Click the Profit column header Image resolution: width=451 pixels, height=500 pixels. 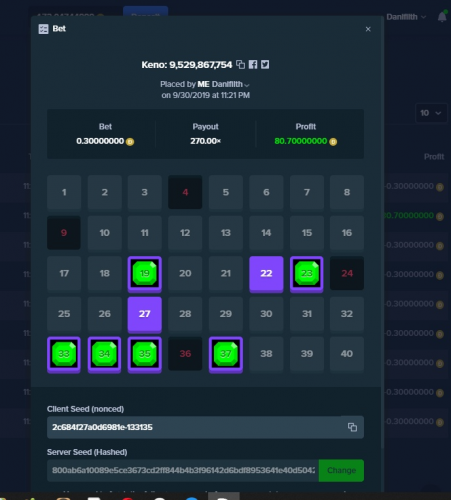[x=434, y=157]
